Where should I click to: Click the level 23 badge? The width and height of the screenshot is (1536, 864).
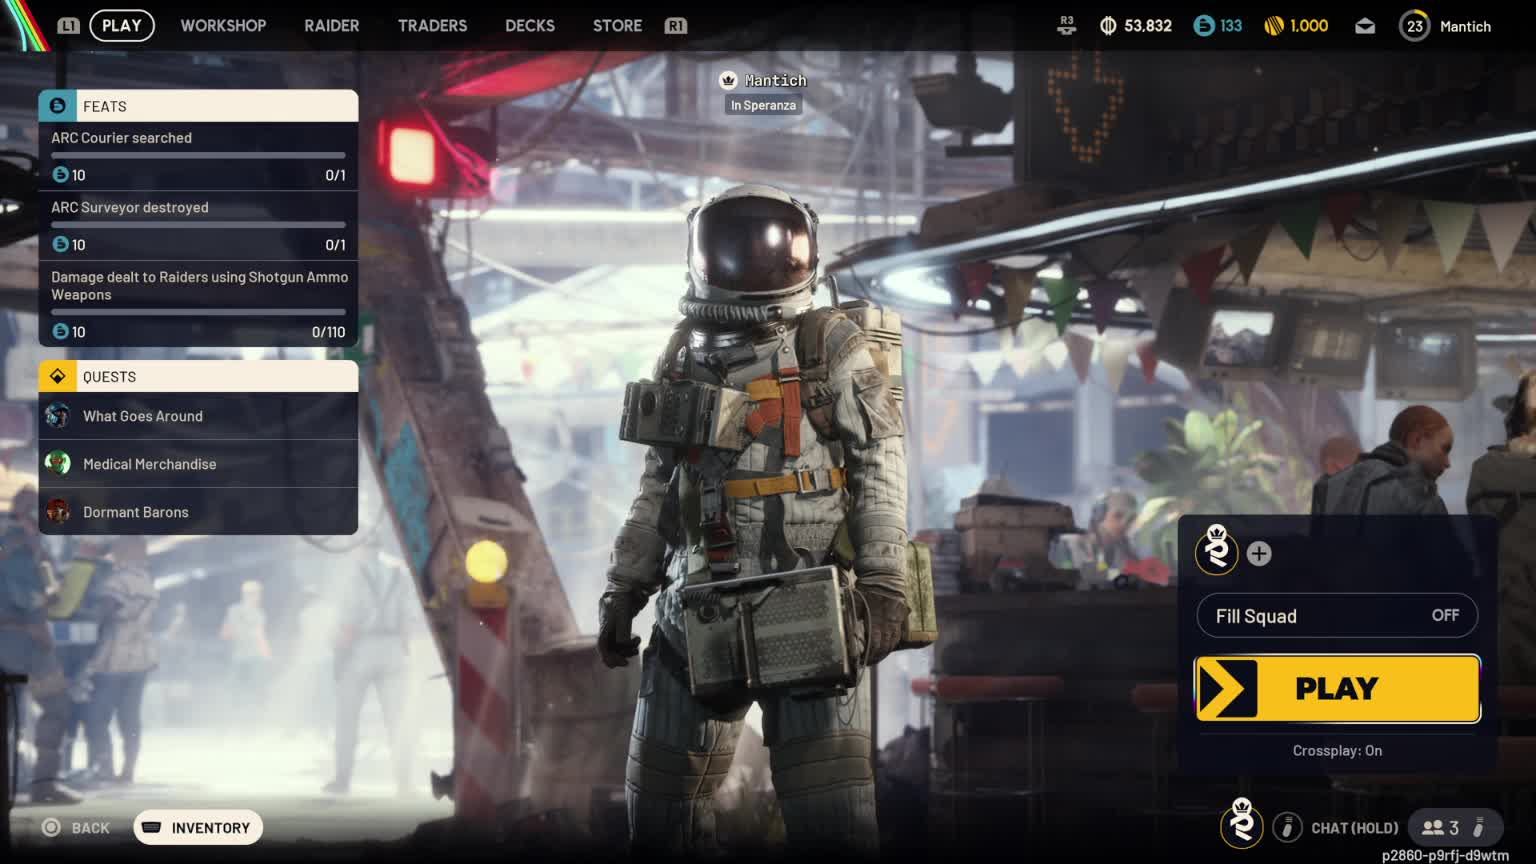(x=1415, y=27)
